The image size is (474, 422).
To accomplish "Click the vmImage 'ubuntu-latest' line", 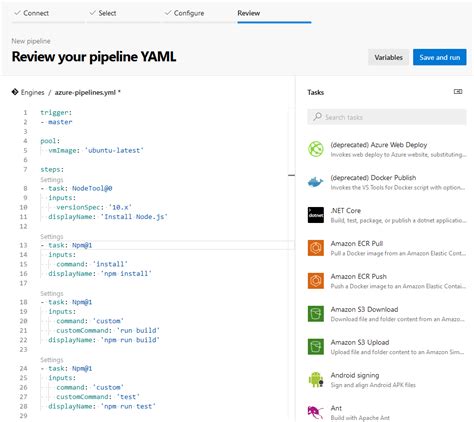I will tap(96, 150).
